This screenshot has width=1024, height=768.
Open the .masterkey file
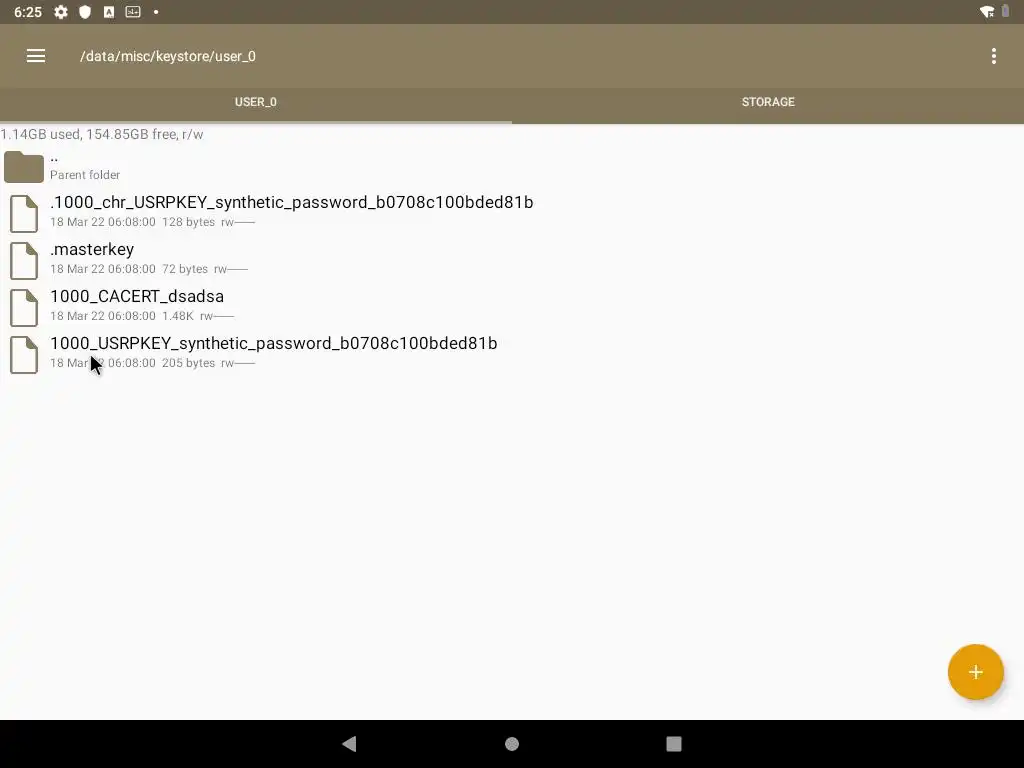click(512, 260)
